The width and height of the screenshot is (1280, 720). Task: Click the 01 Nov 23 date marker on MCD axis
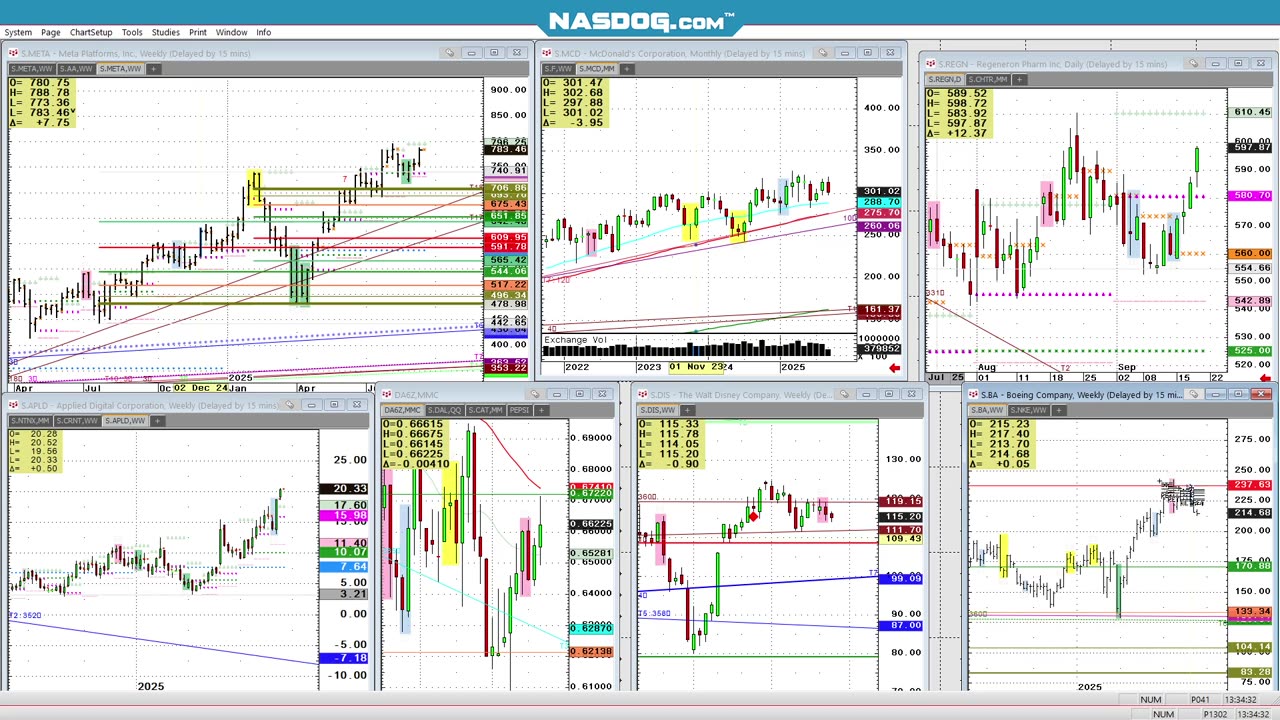[x=698, y=367]
